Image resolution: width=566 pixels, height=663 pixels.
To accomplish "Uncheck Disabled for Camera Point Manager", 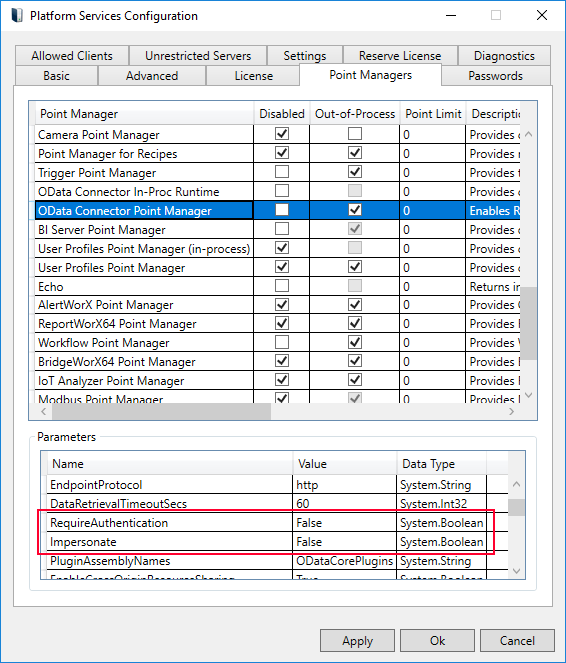I will [x=282, y=134].
